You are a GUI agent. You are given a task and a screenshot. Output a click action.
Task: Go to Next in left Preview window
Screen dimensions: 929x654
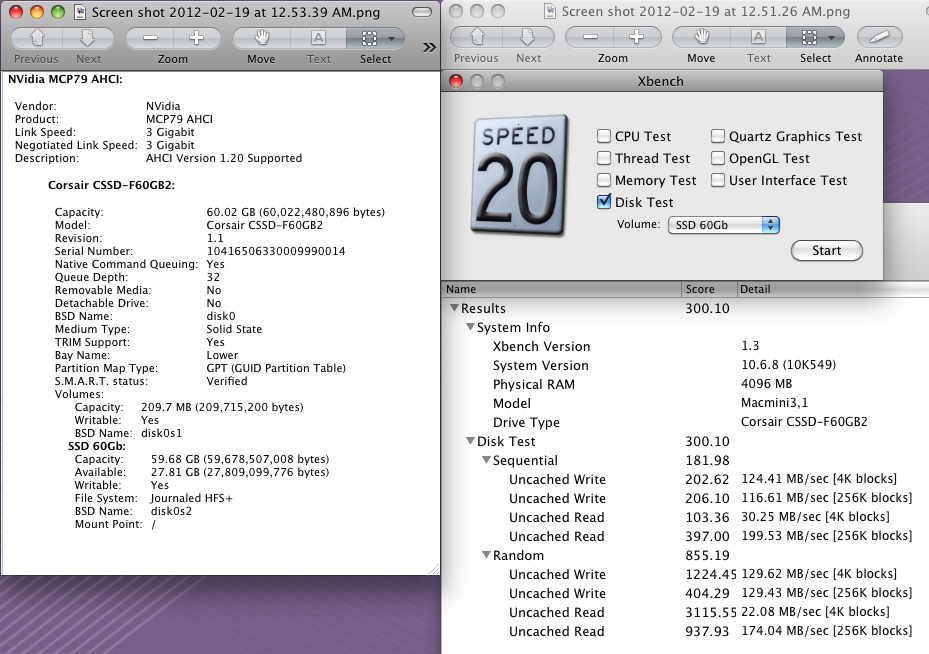pyautogui.click(x=88, y=39)
